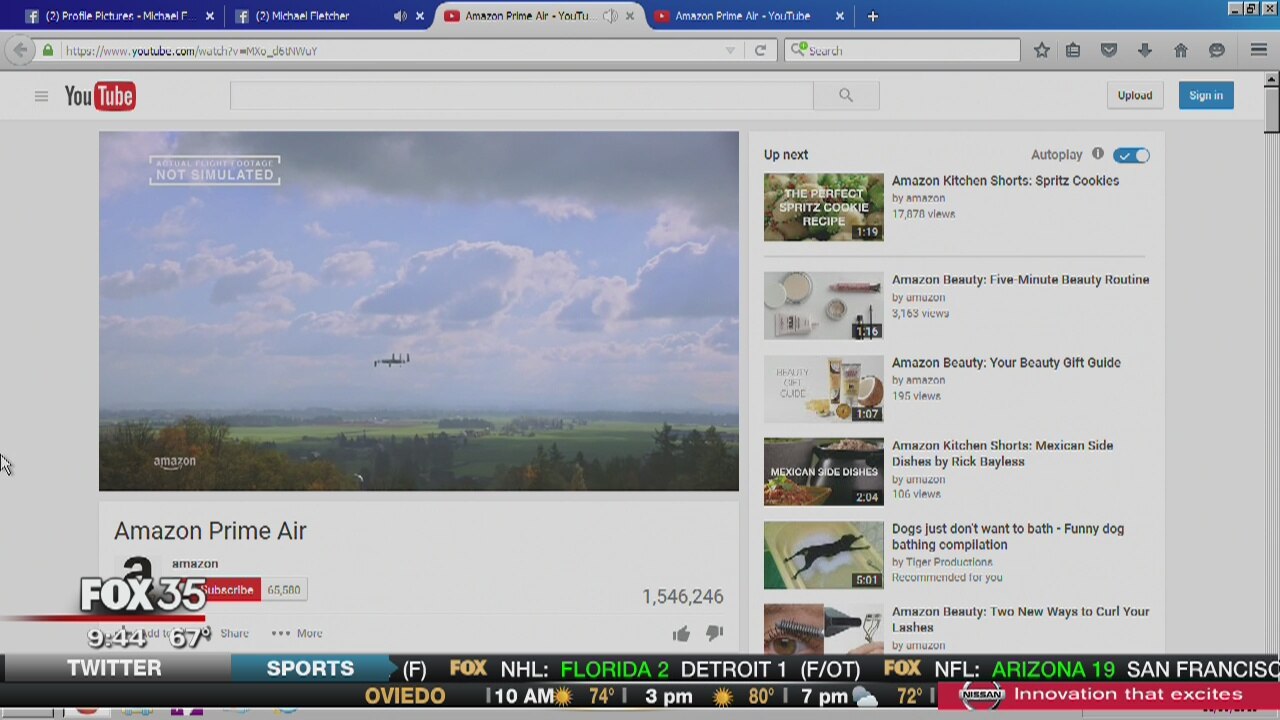The width and height of the screenshot is (1280, 720).
Task: Turn off the Autoplay switch
Action: pos(1132,155)
